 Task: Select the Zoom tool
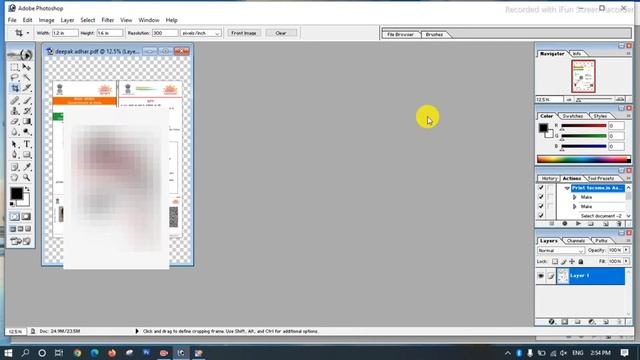coord(27,178)
